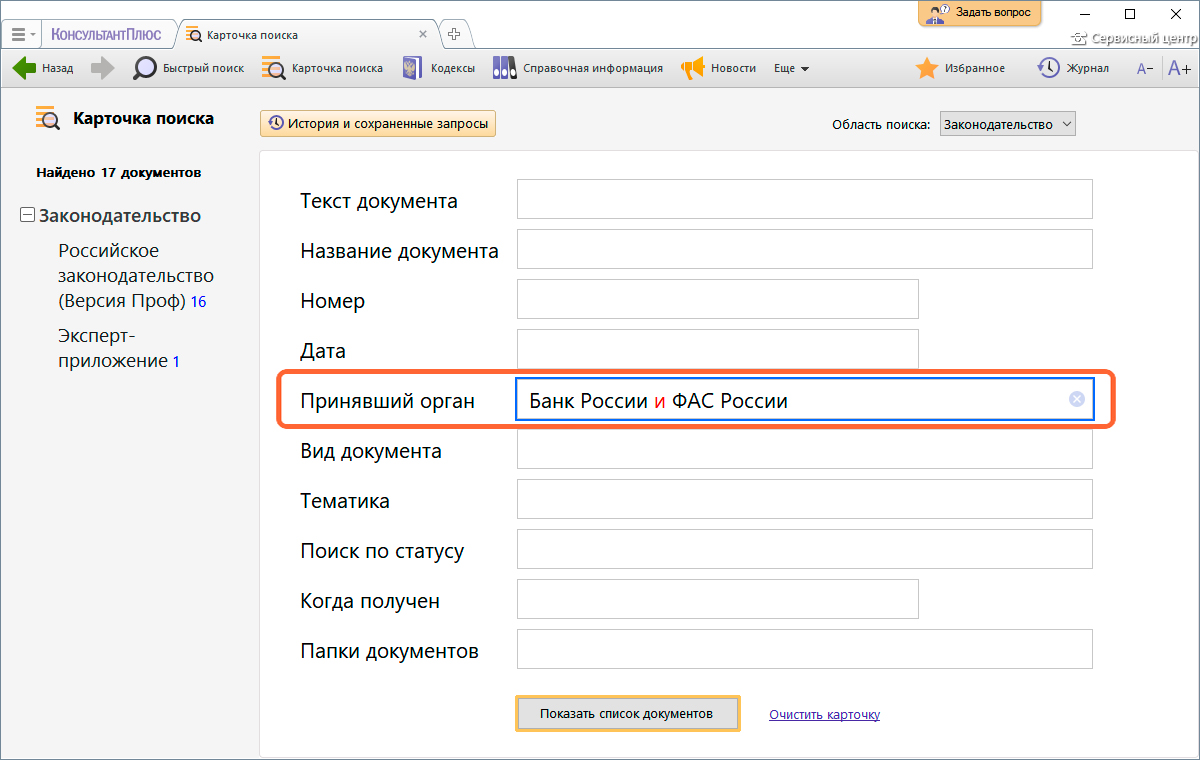Viewport: 1200px width, 760px height.
Task: Open the Область поиска dropdown
Action: click(x=1007, y=124)
